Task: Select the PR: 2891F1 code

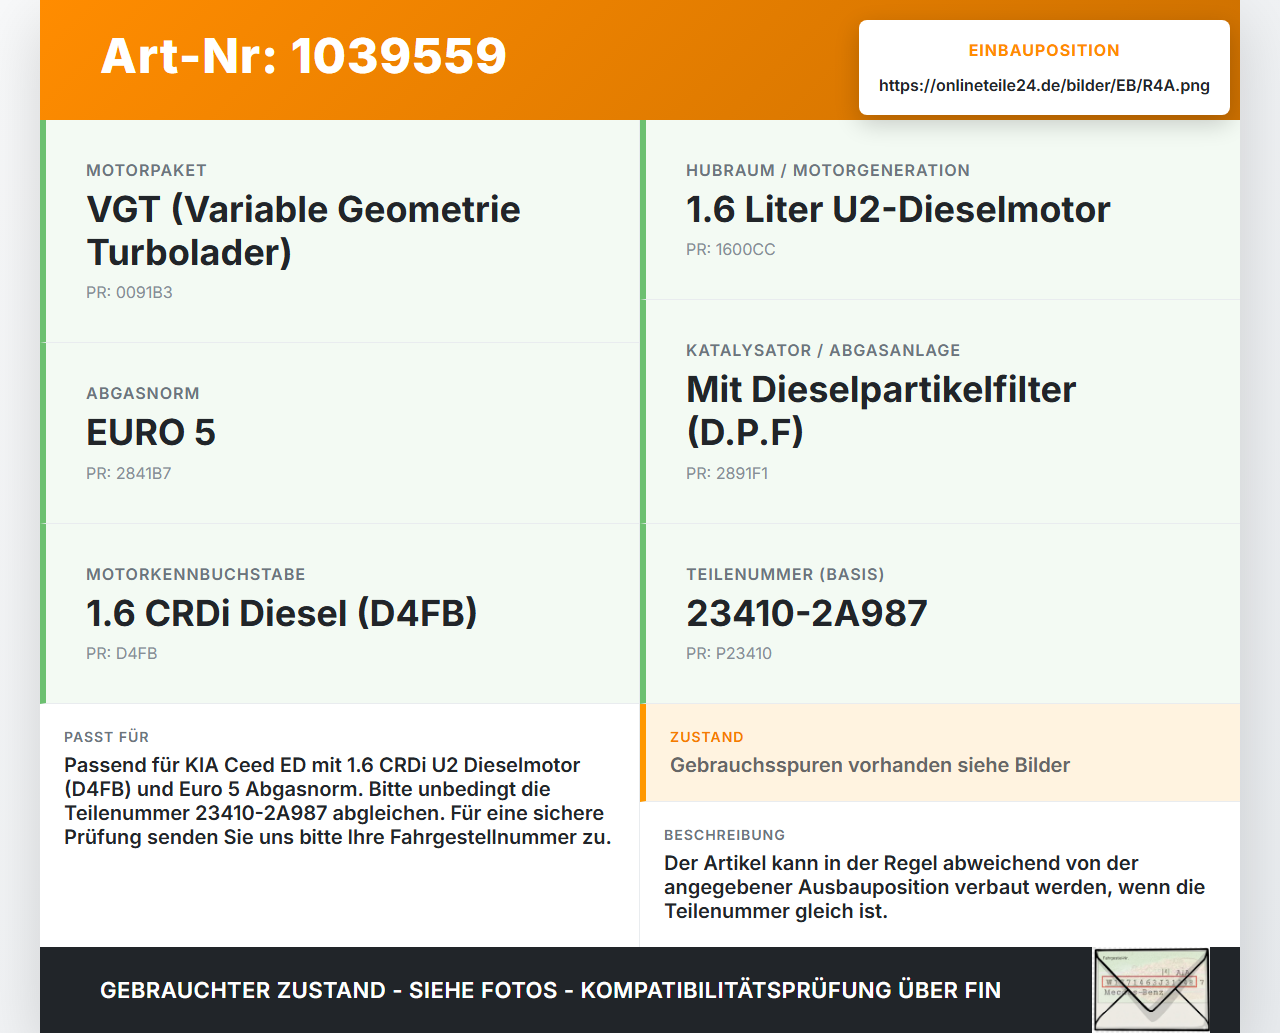Action: [727, 474]
